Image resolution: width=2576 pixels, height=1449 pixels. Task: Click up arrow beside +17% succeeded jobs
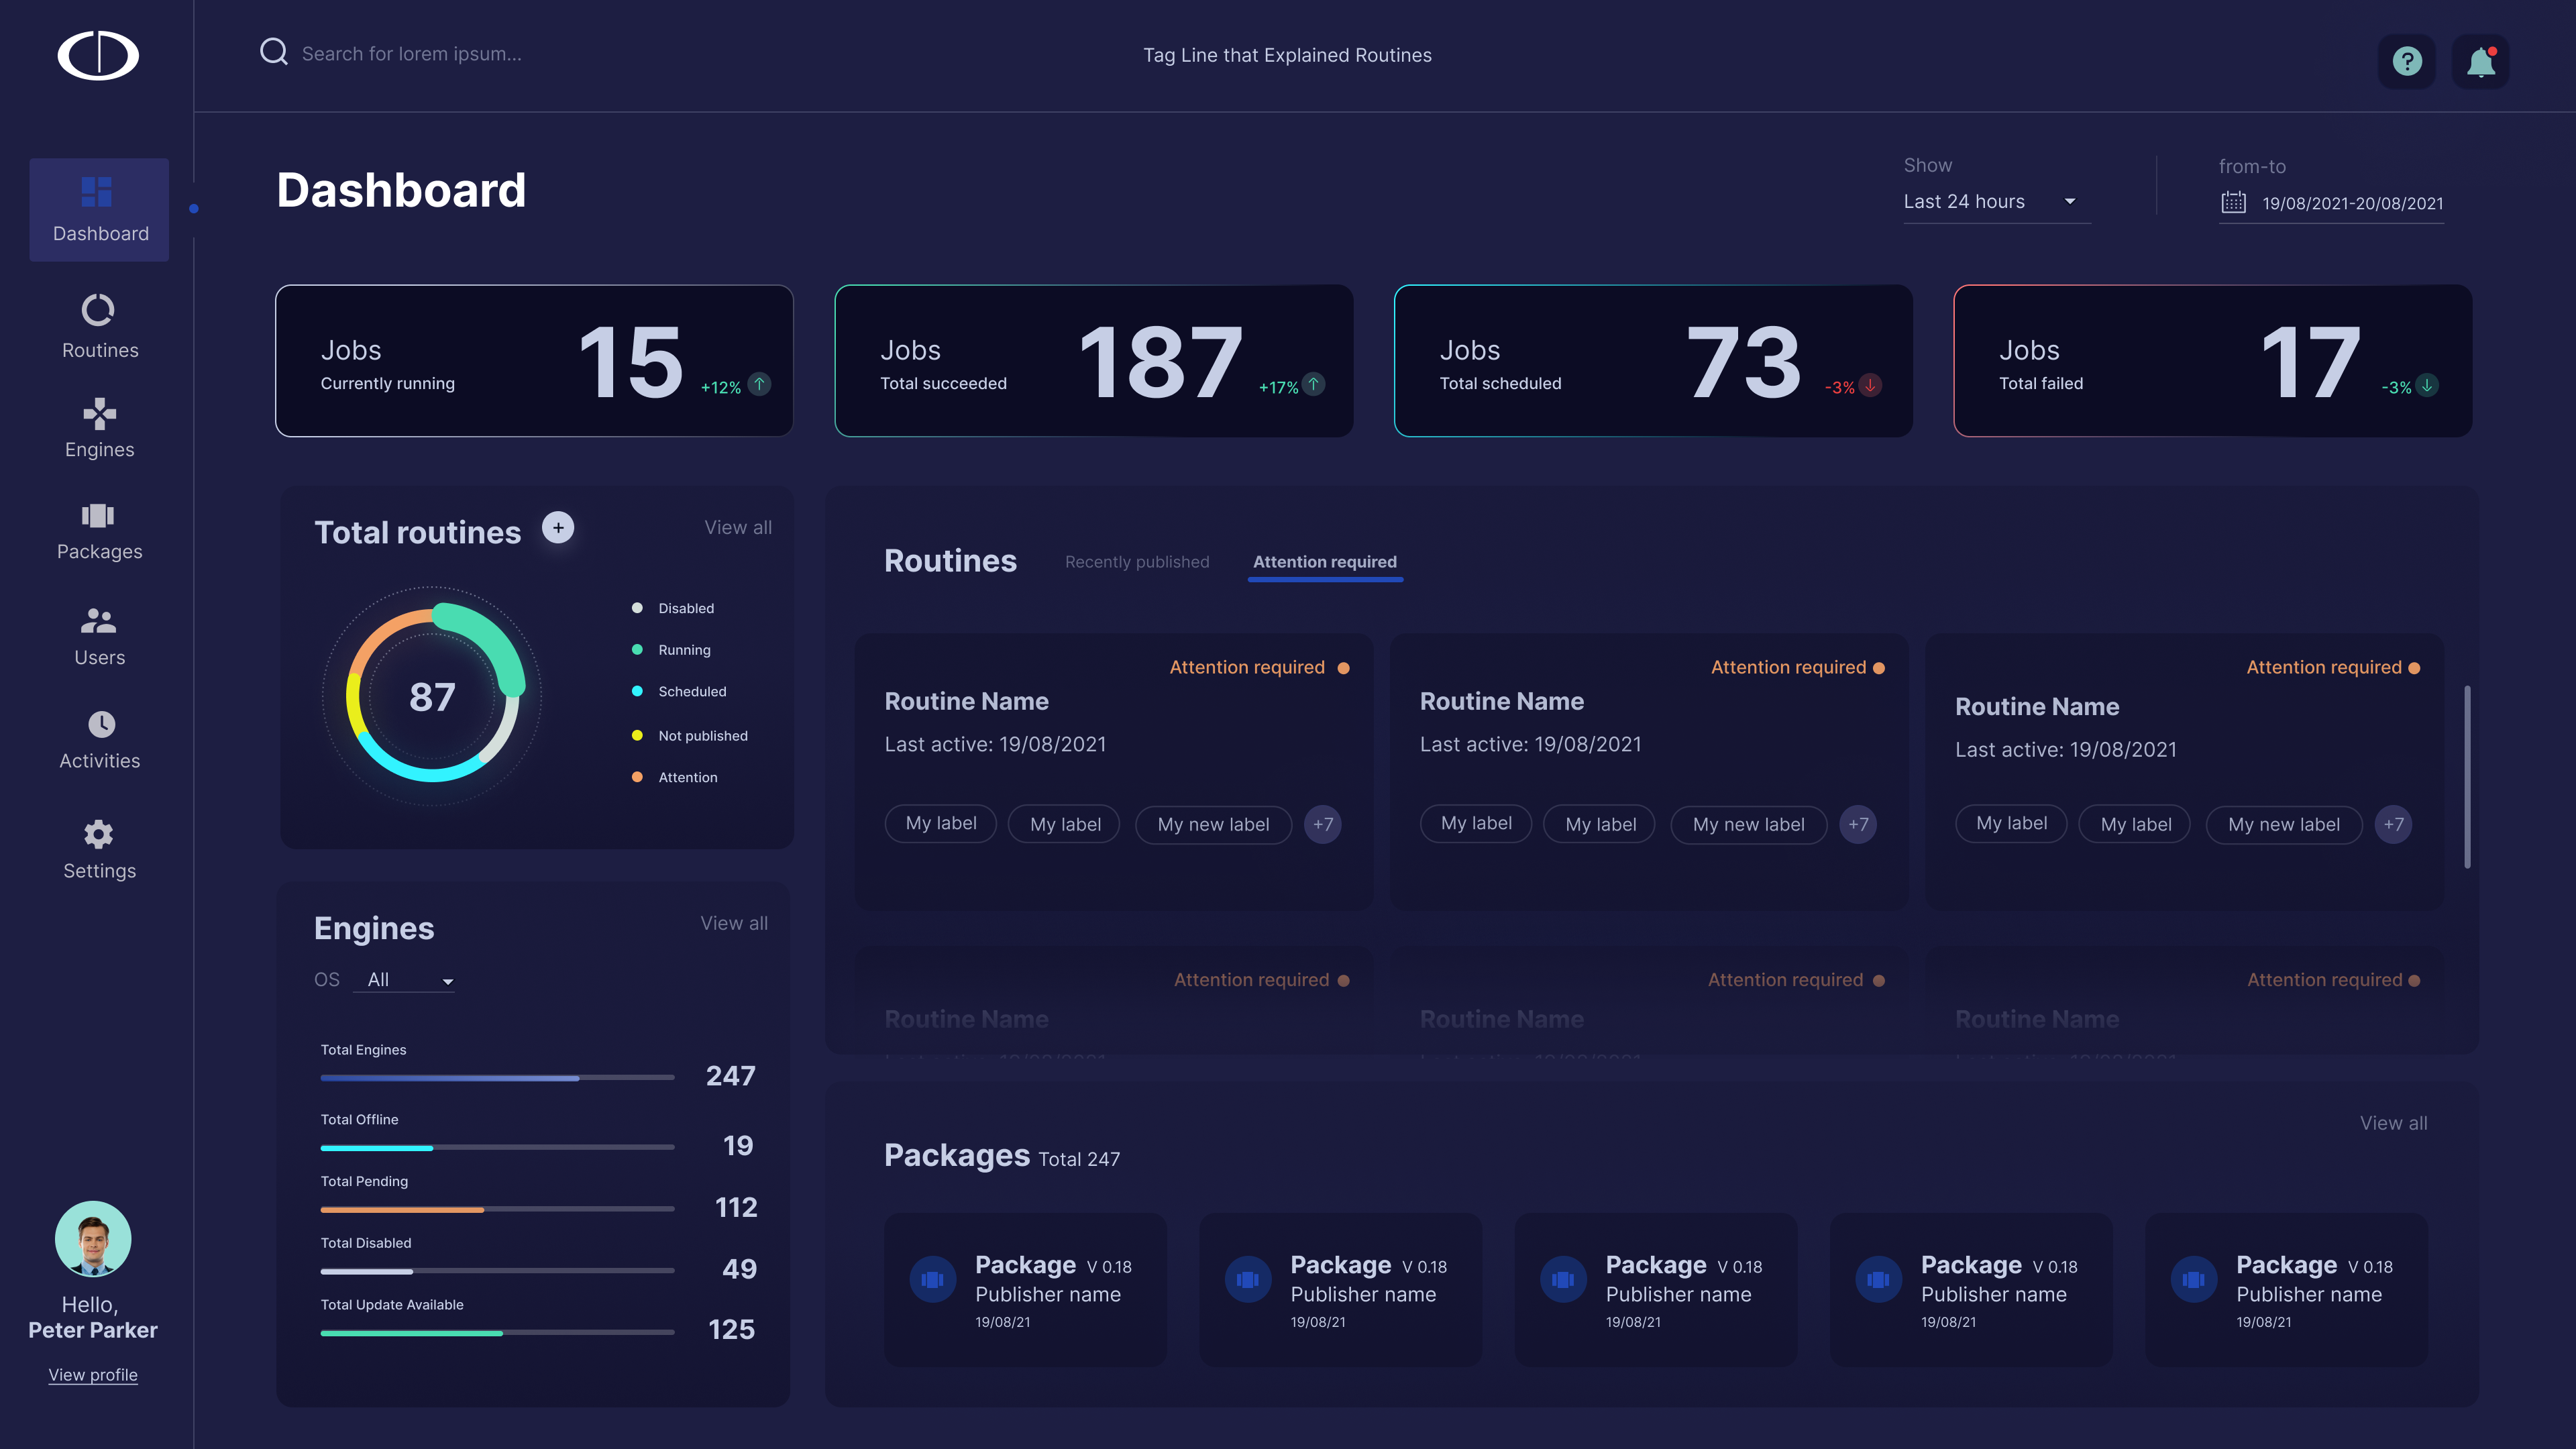coord(1314,384)
